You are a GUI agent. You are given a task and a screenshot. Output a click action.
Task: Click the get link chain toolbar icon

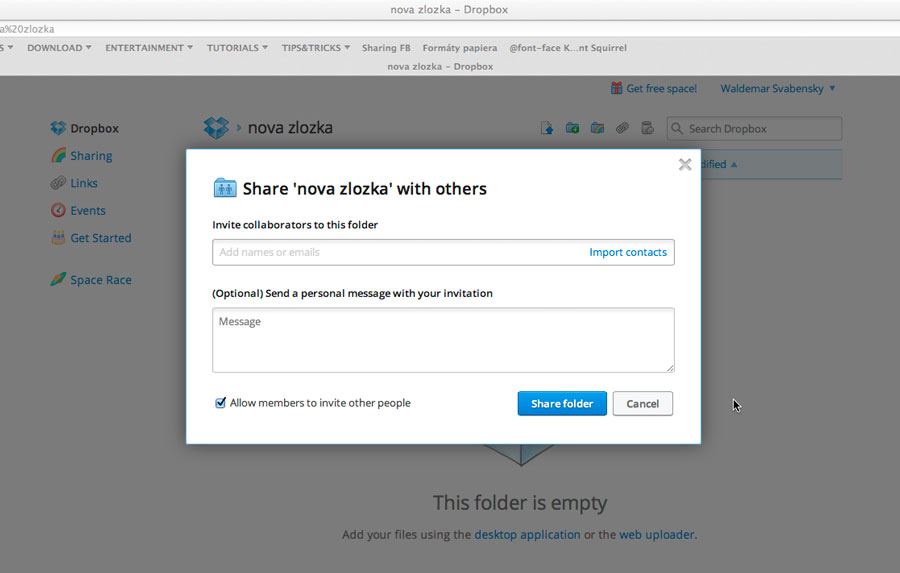tap(622, 128)
